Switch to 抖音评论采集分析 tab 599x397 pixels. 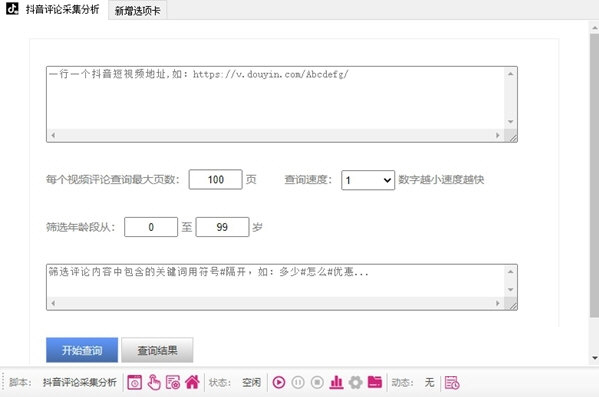pyautogui.click(x=53, y=9)
